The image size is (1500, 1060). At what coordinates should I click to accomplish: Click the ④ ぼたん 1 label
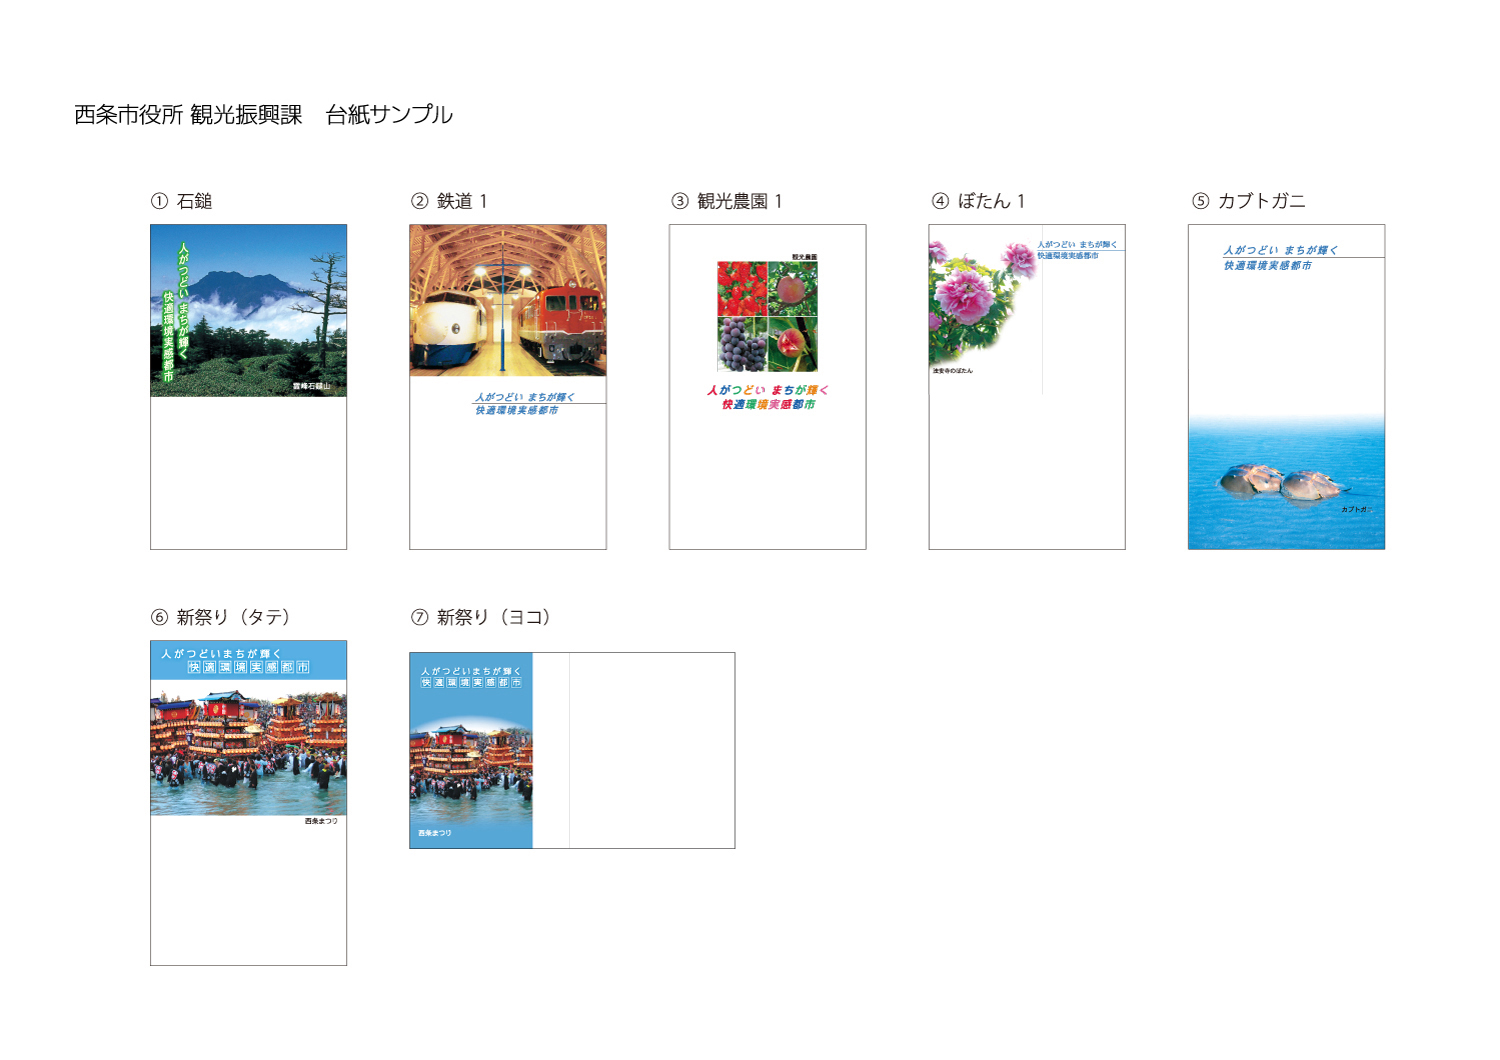[979, 201]
